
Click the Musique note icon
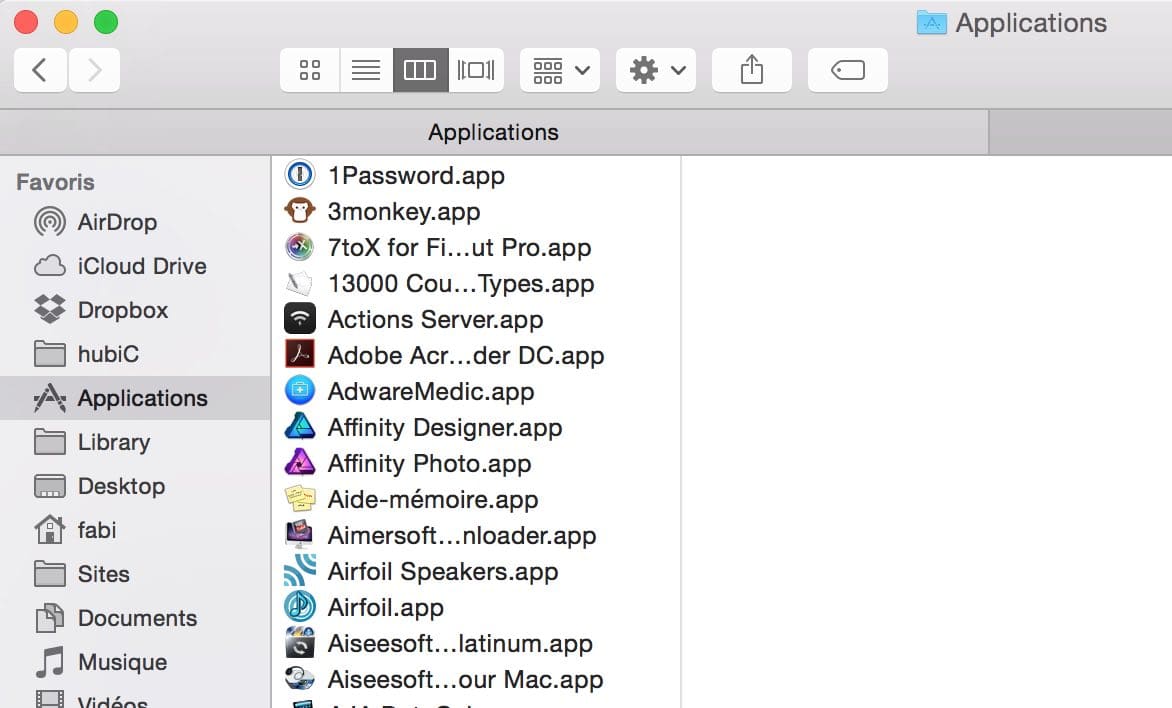50,662
